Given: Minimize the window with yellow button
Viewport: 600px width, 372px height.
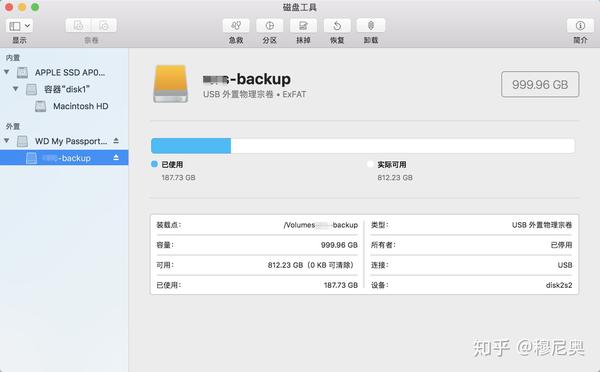Looking at the screenshot, I should click(22, 7).
